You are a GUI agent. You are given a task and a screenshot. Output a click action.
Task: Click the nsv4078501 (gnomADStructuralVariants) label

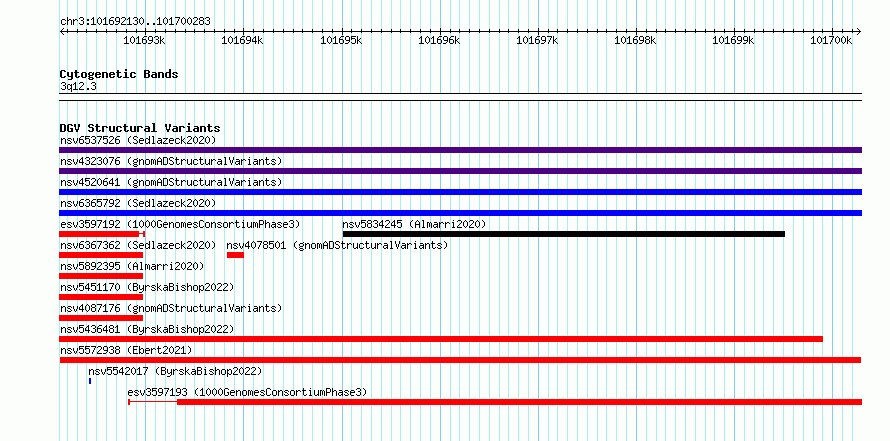tap(337, 245)
